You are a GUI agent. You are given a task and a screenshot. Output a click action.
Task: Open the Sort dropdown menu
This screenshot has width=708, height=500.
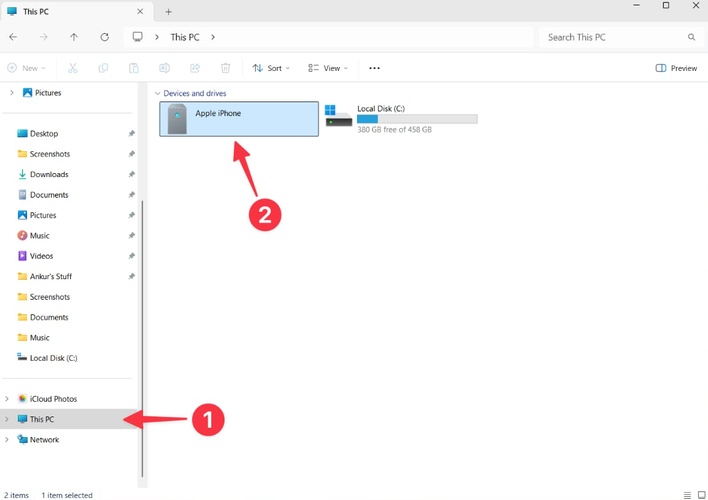tap(271, 68)
